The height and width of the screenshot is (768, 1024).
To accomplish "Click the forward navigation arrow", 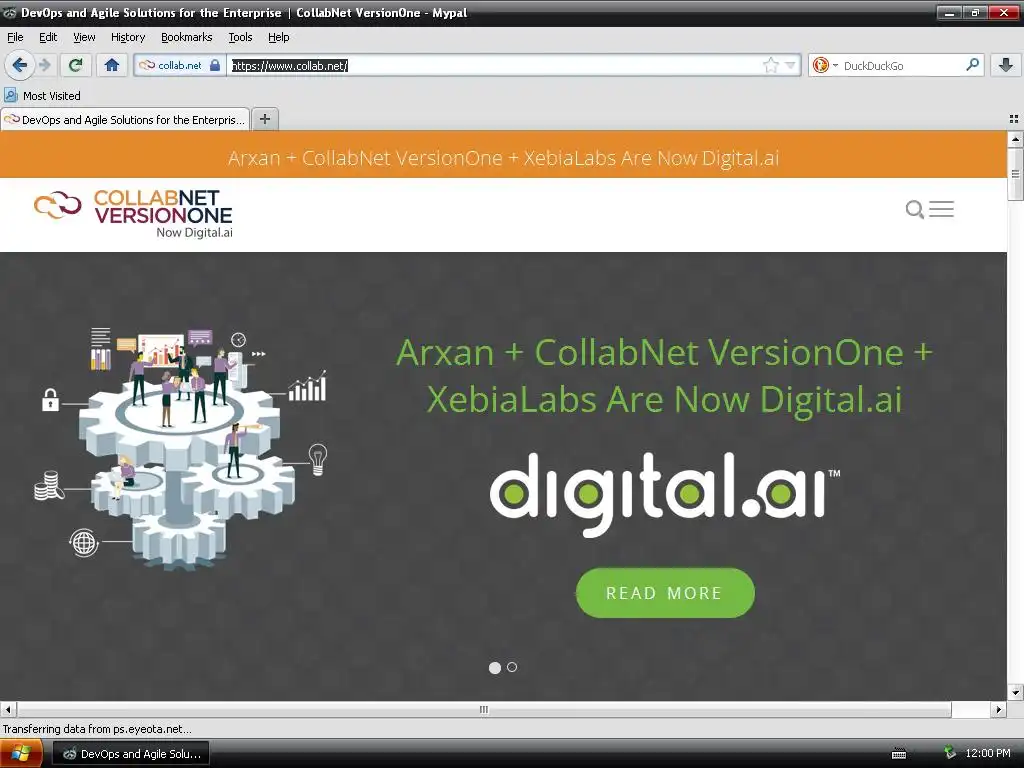I will tap(44, 65).
